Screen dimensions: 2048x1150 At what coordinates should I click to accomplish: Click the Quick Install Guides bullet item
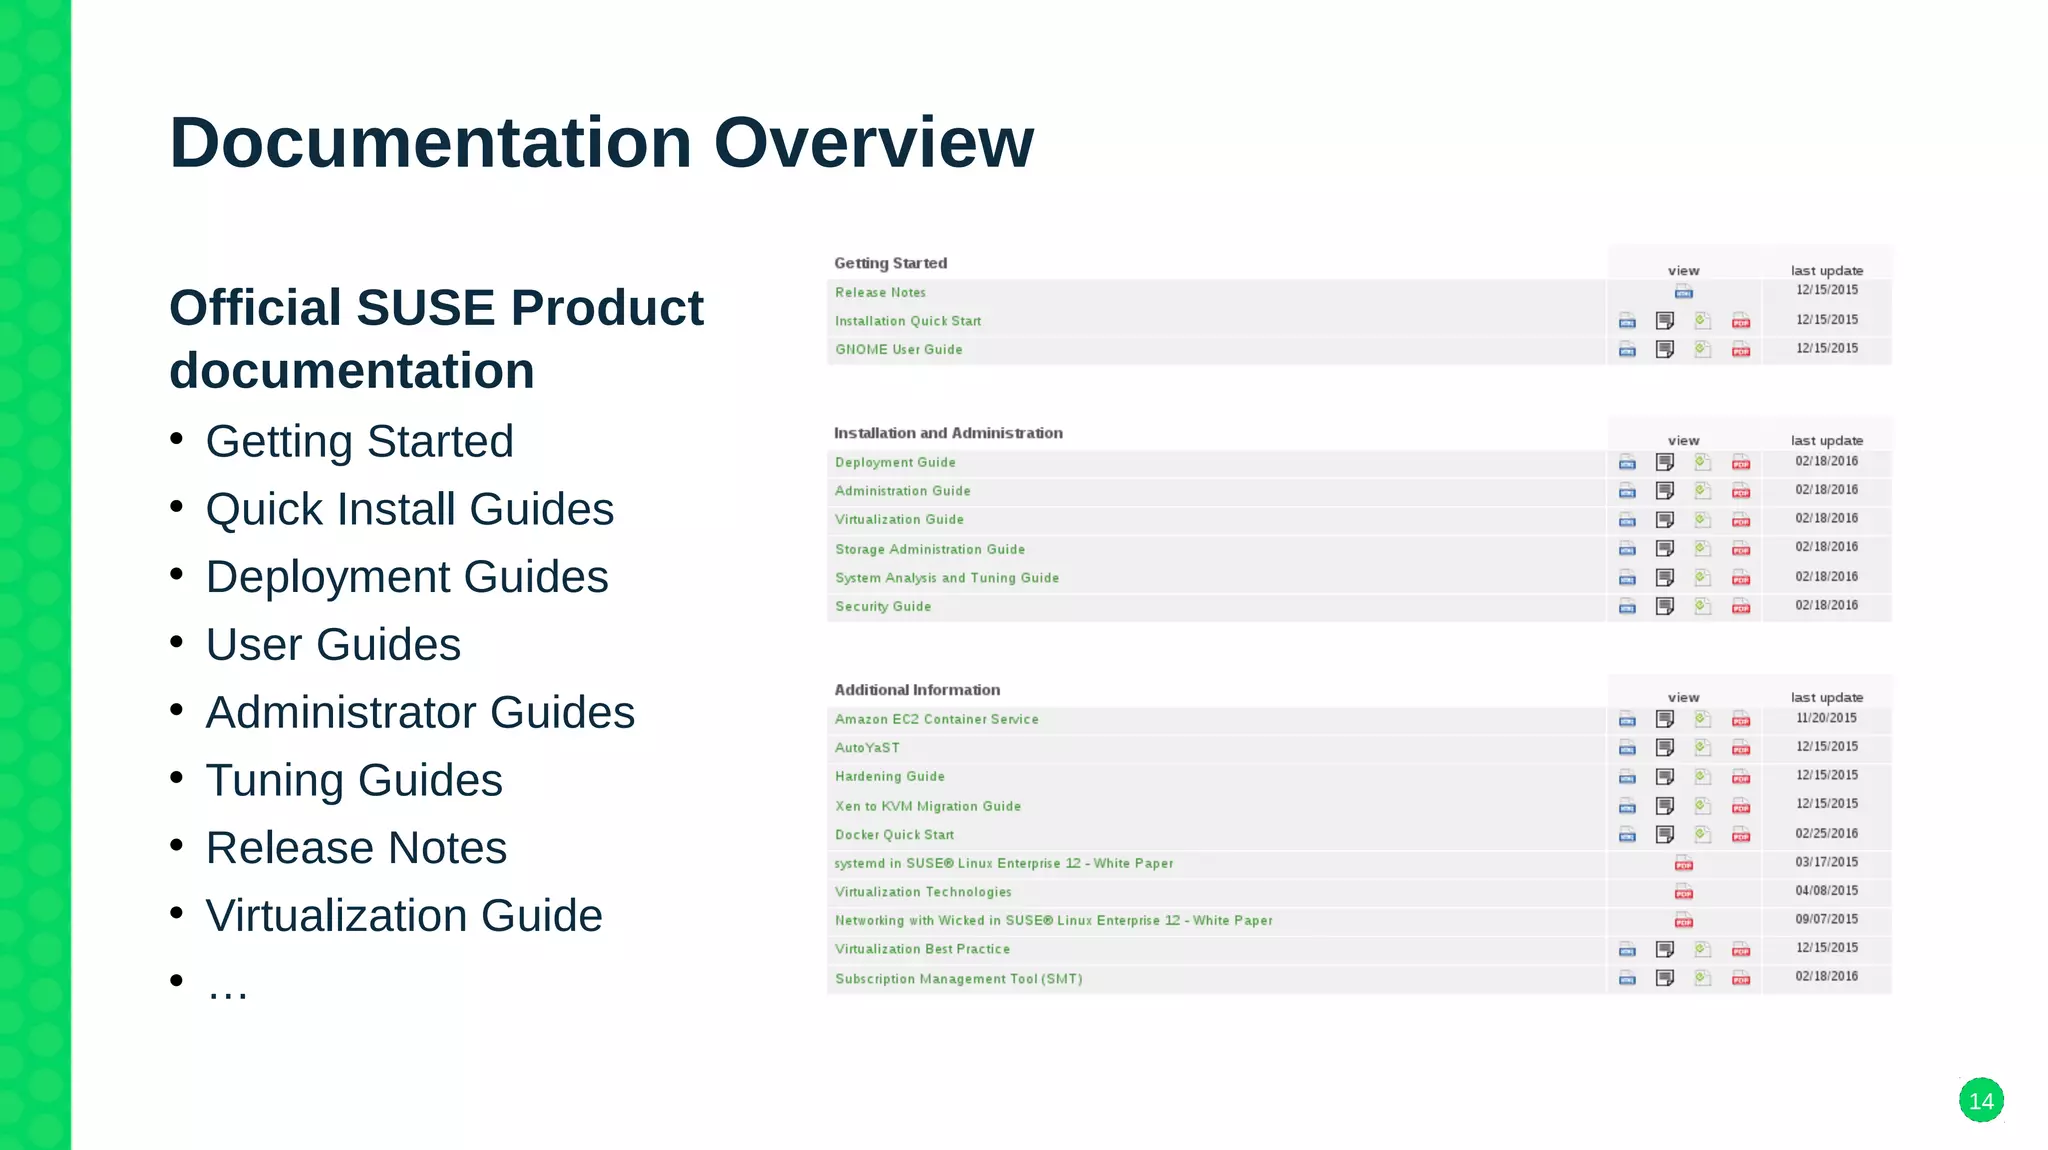[409, 509]
